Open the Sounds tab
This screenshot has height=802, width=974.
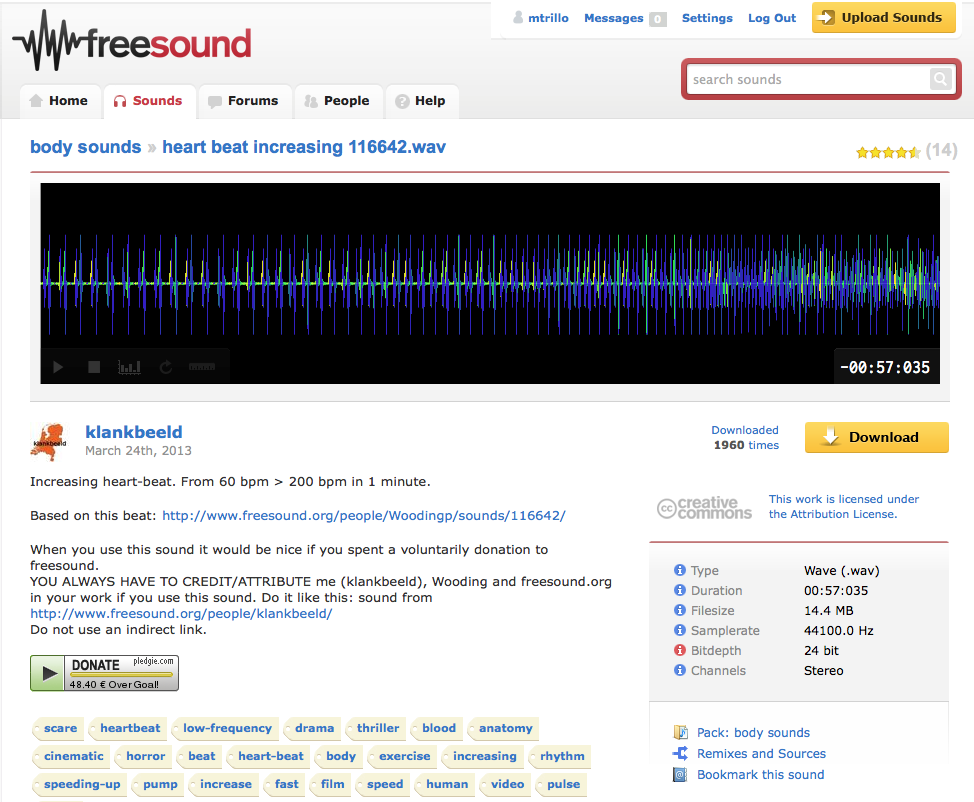[x=150, y=101]
